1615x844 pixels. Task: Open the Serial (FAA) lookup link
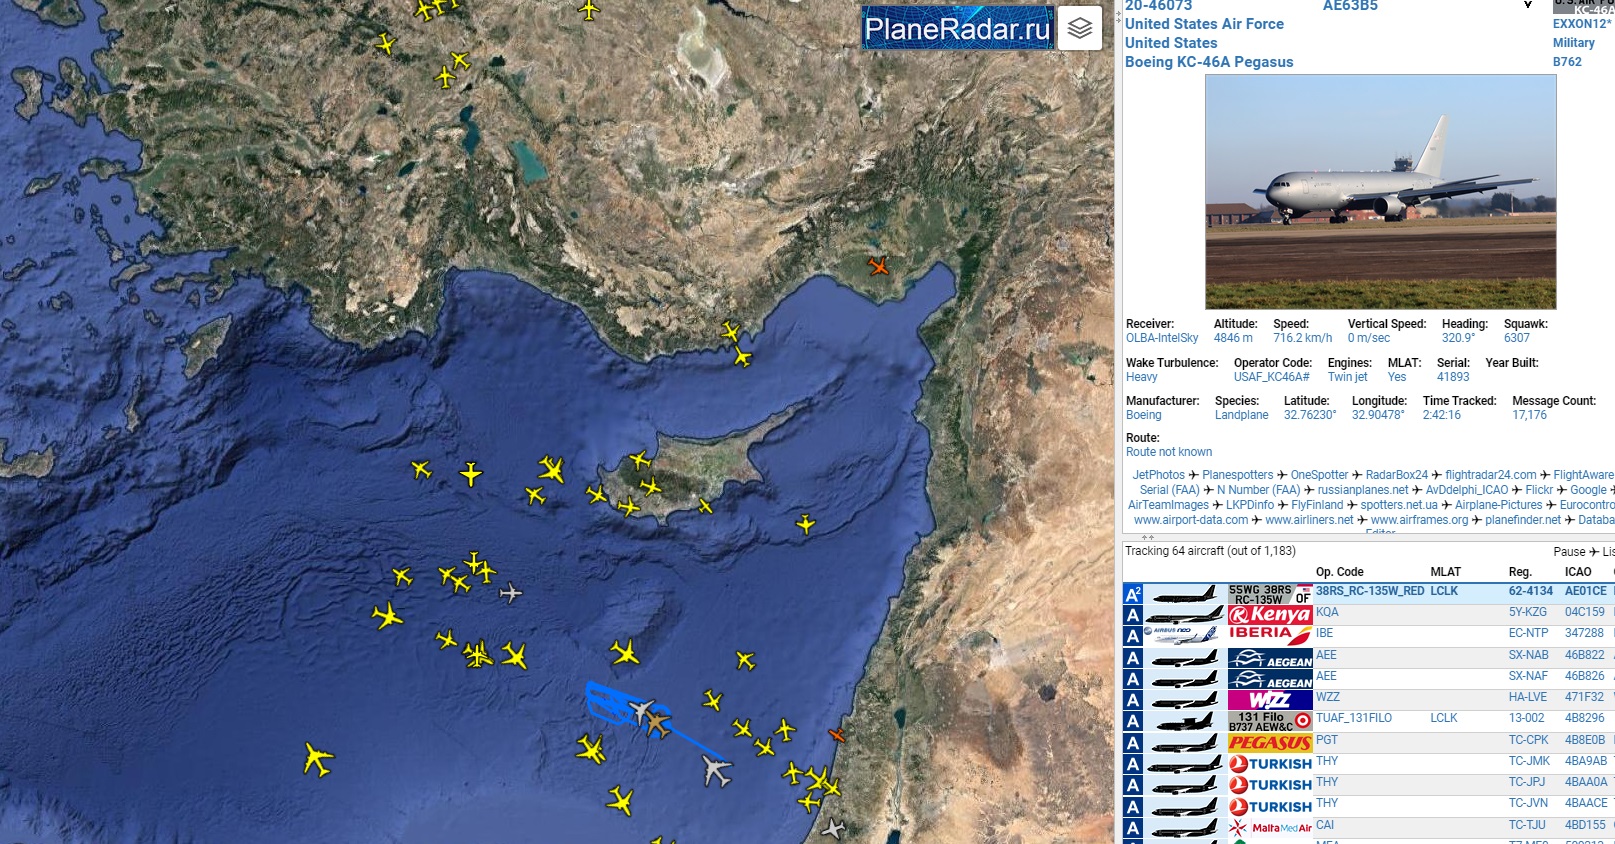point(1169,490)
